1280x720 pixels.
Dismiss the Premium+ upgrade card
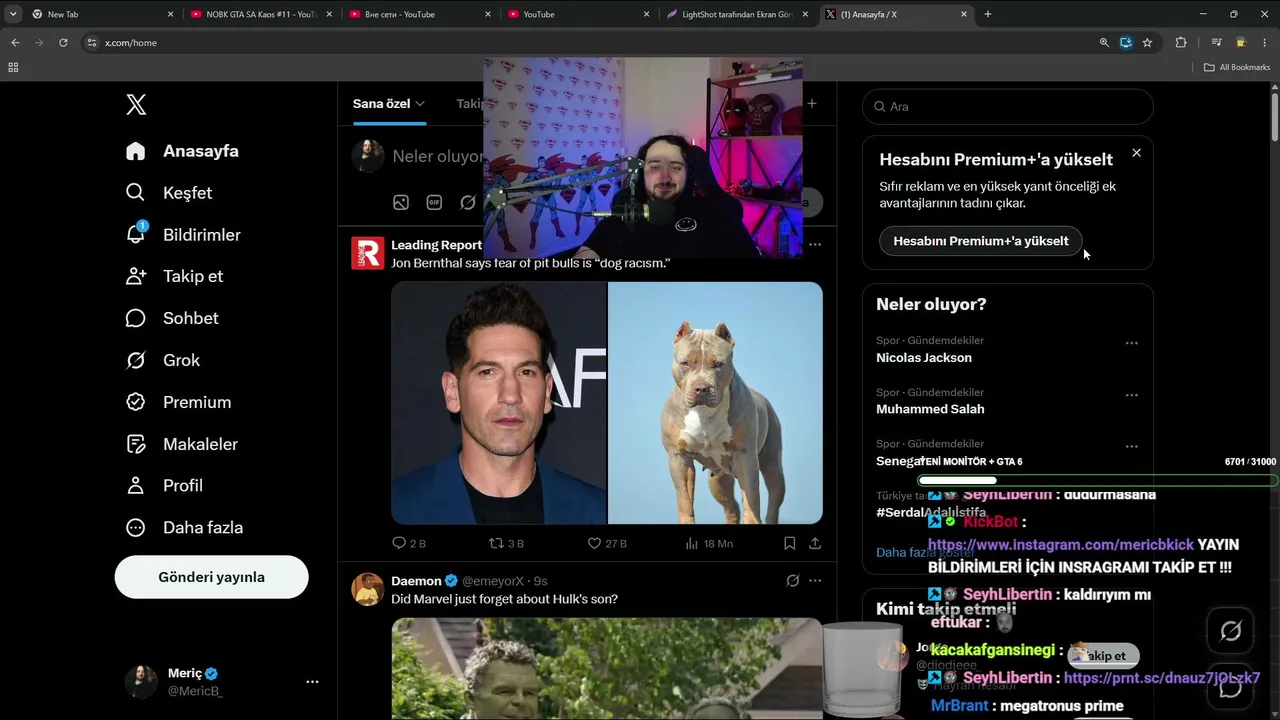tap(1136, 153)
